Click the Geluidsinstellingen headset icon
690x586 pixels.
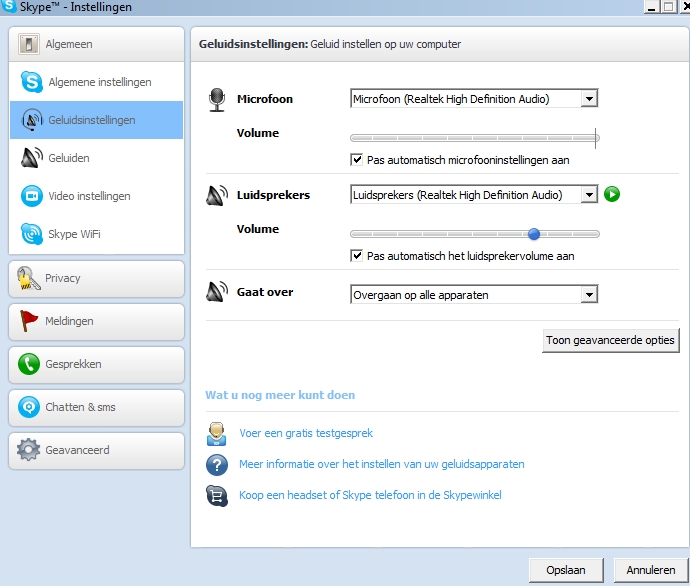32,120
